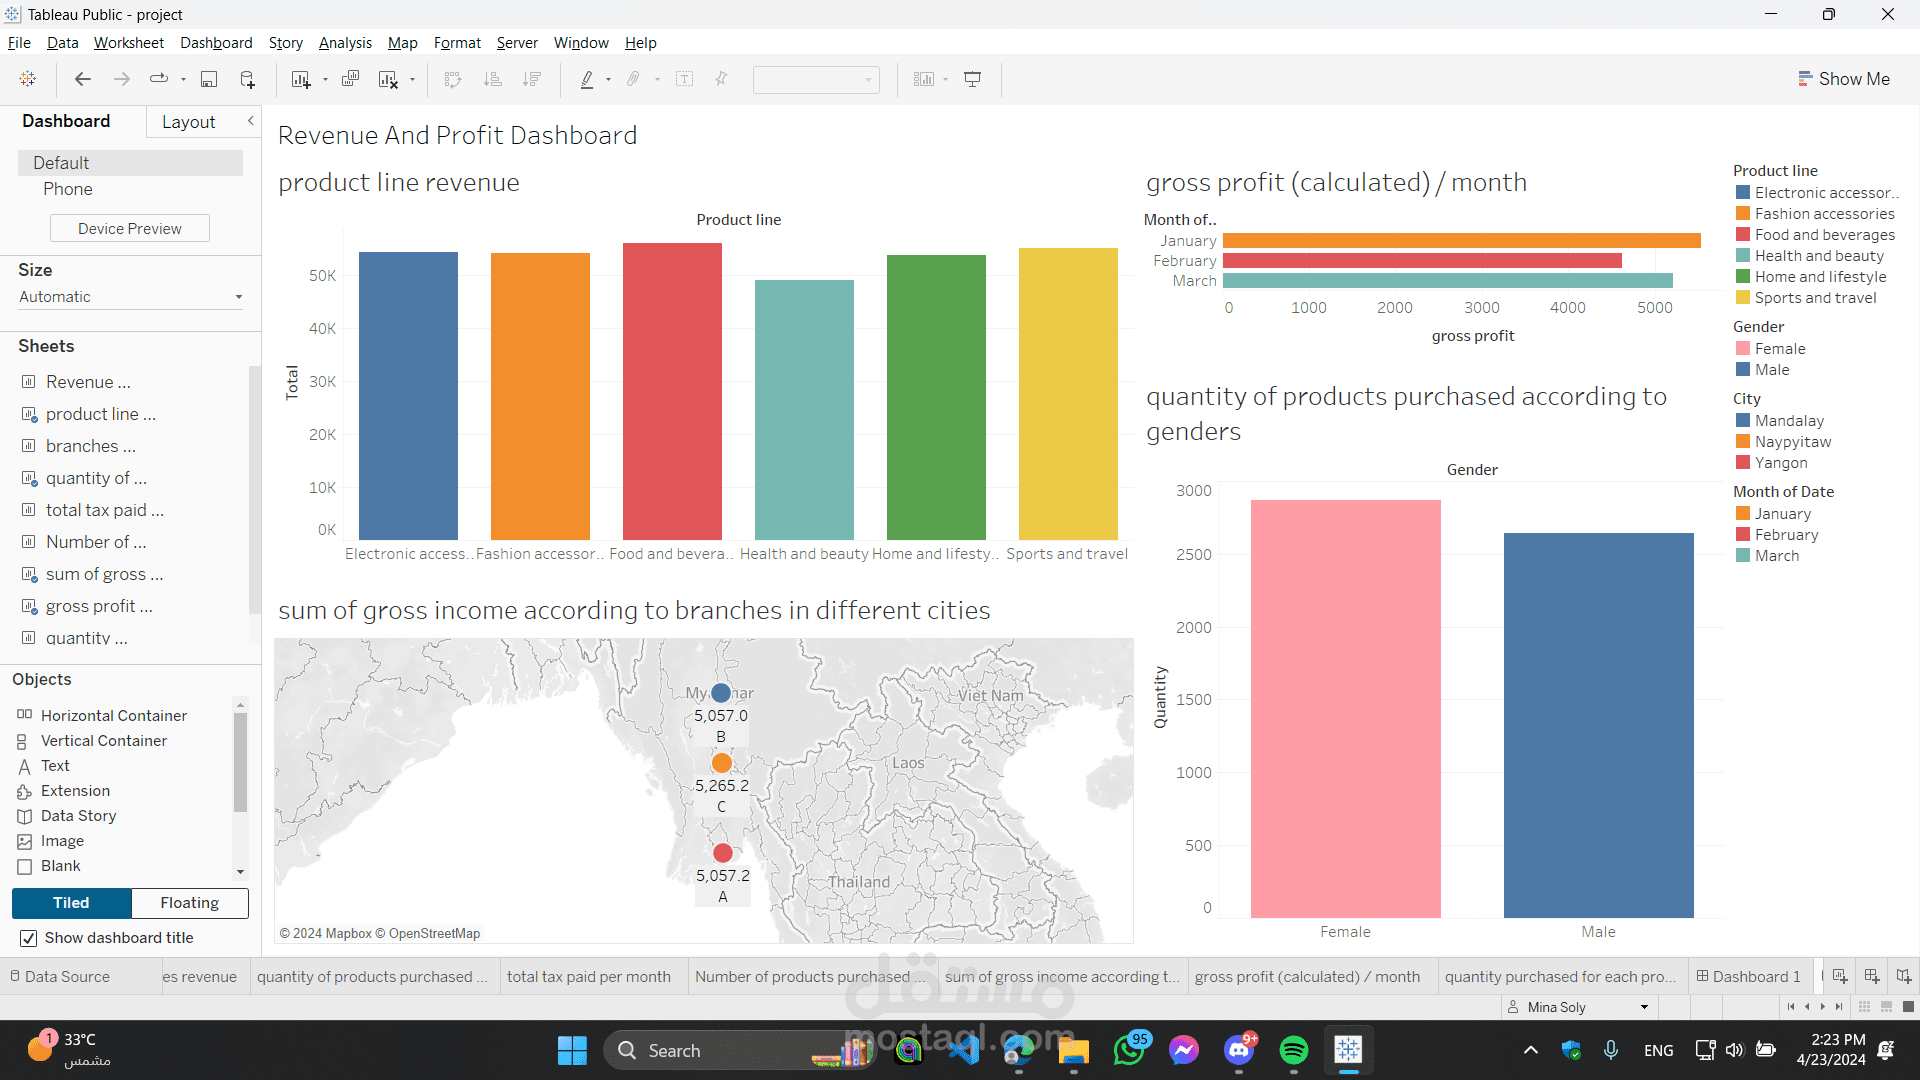
Task: Select the Tiled layout option
Action: [71, 903]
